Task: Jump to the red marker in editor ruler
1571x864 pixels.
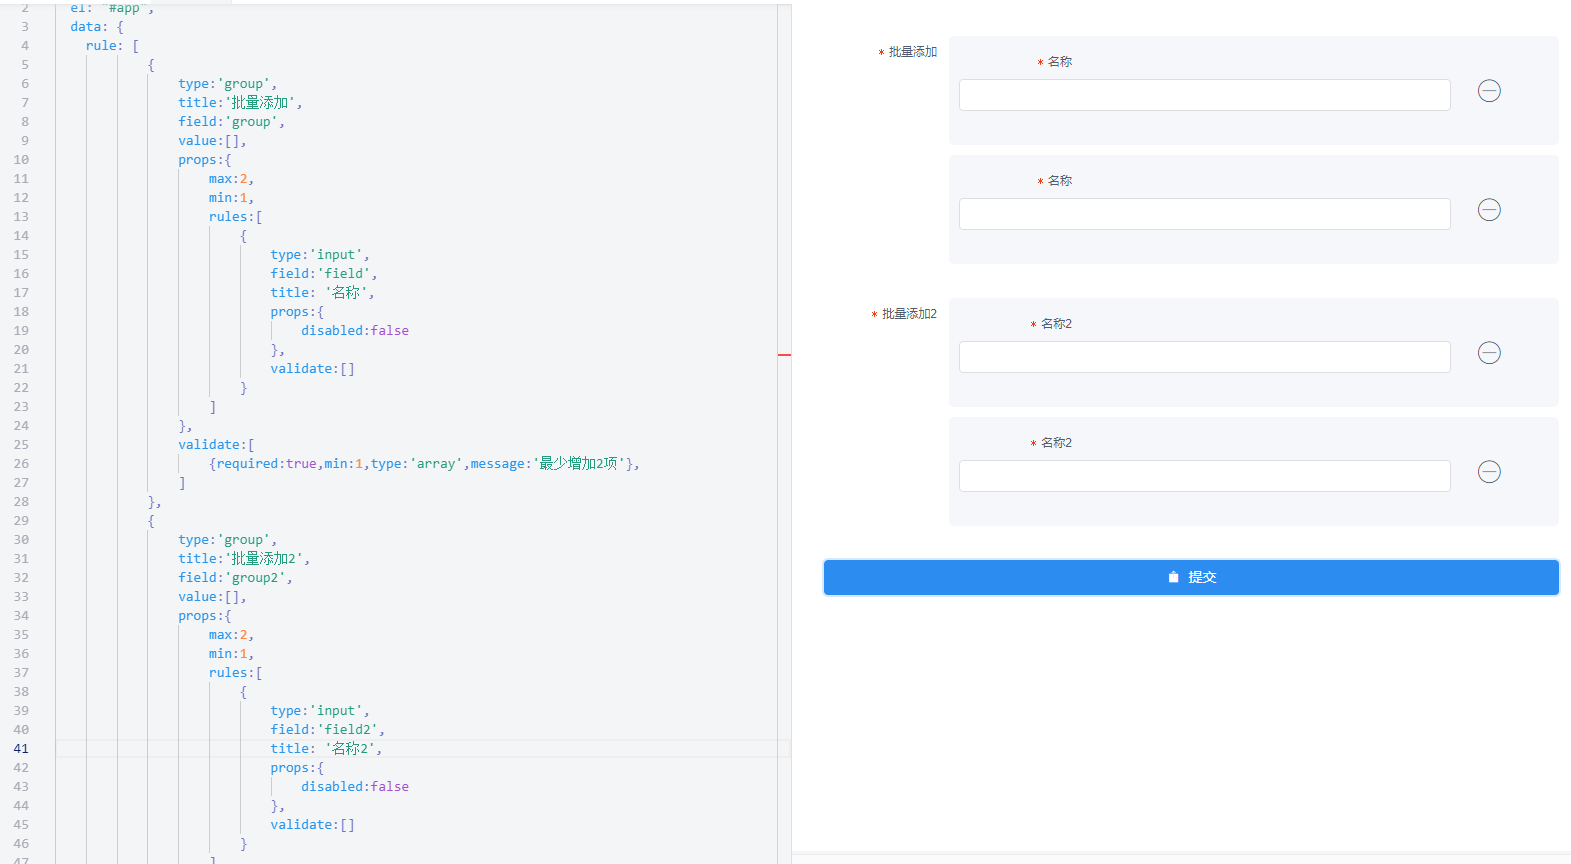Action: click(x=784, y=355)
